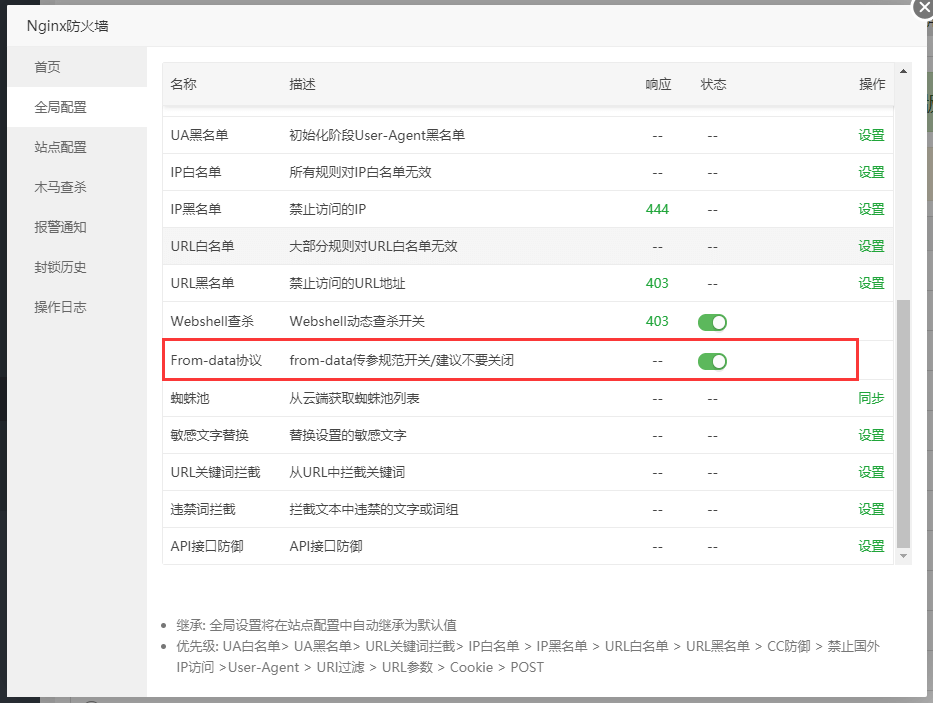This screenshot has height=703, width=933.
Task: Select the Webshell查杀 row name
Action: (x=212, y=321)
